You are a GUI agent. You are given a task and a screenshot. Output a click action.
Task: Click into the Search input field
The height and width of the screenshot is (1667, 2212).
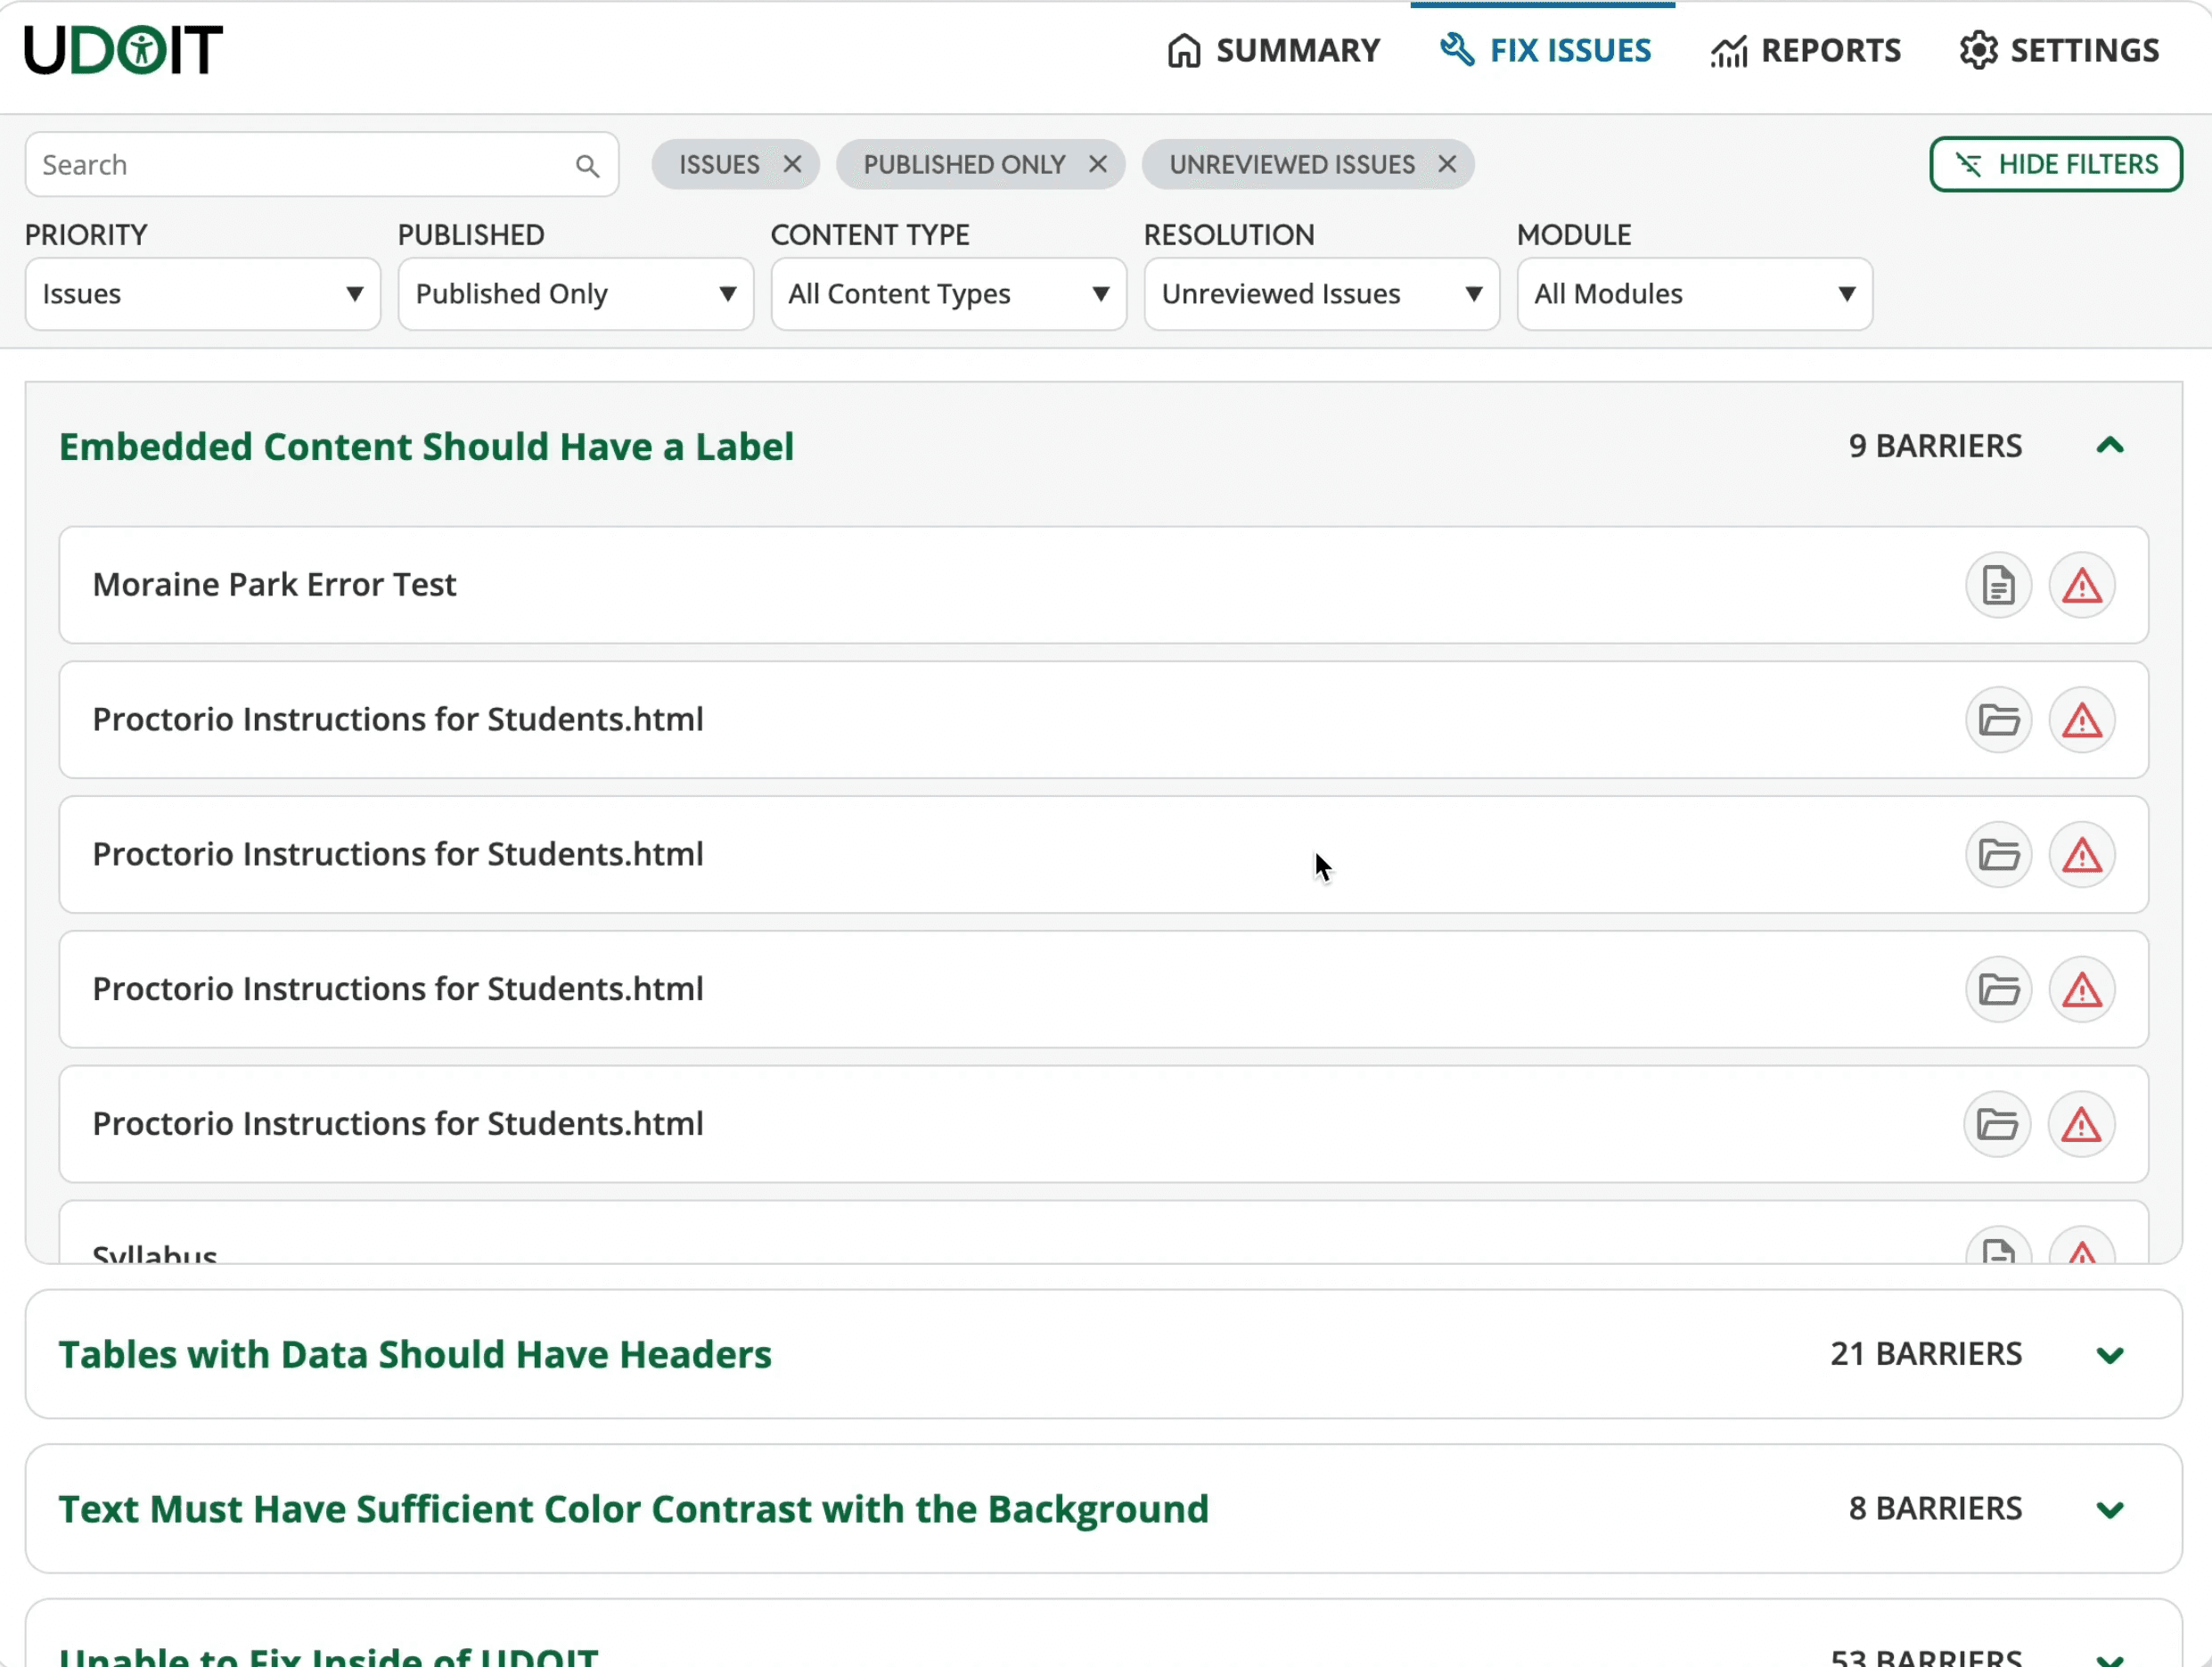300,165
